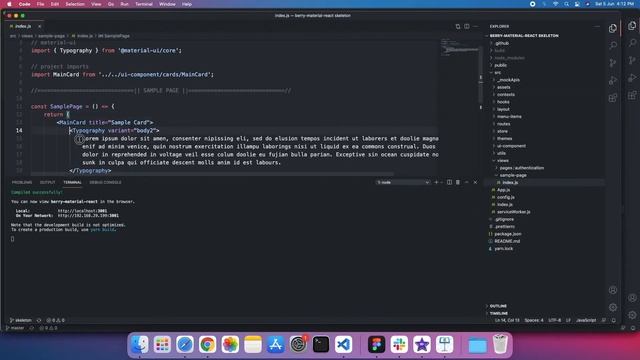Image resolution: width=640 pixels, height=360 pixels.
Task: Open Run and Debug in the front window's activity bar
Action: 613,80
